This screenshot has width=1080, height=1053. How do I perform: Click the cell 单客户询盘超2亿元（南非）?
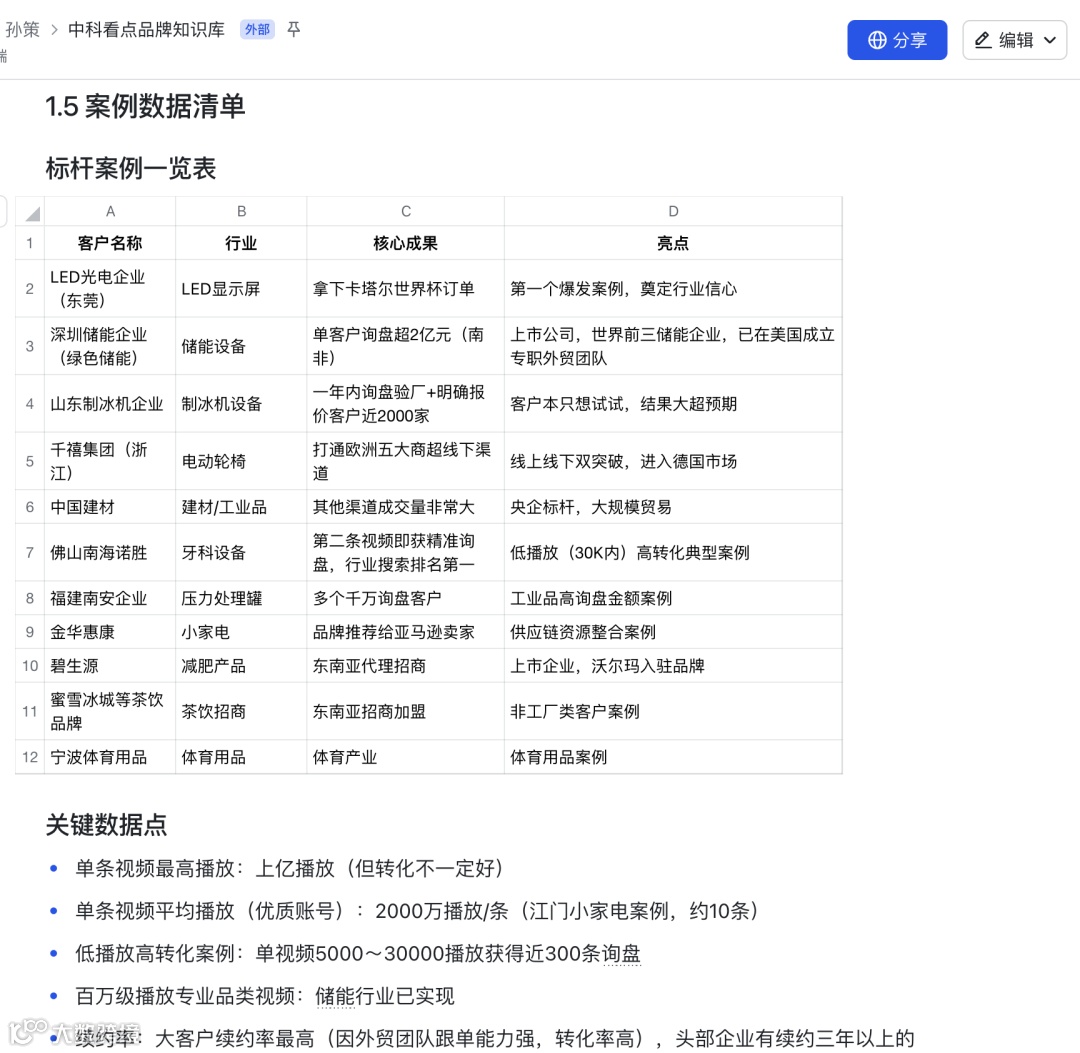(x=406, y=346)
